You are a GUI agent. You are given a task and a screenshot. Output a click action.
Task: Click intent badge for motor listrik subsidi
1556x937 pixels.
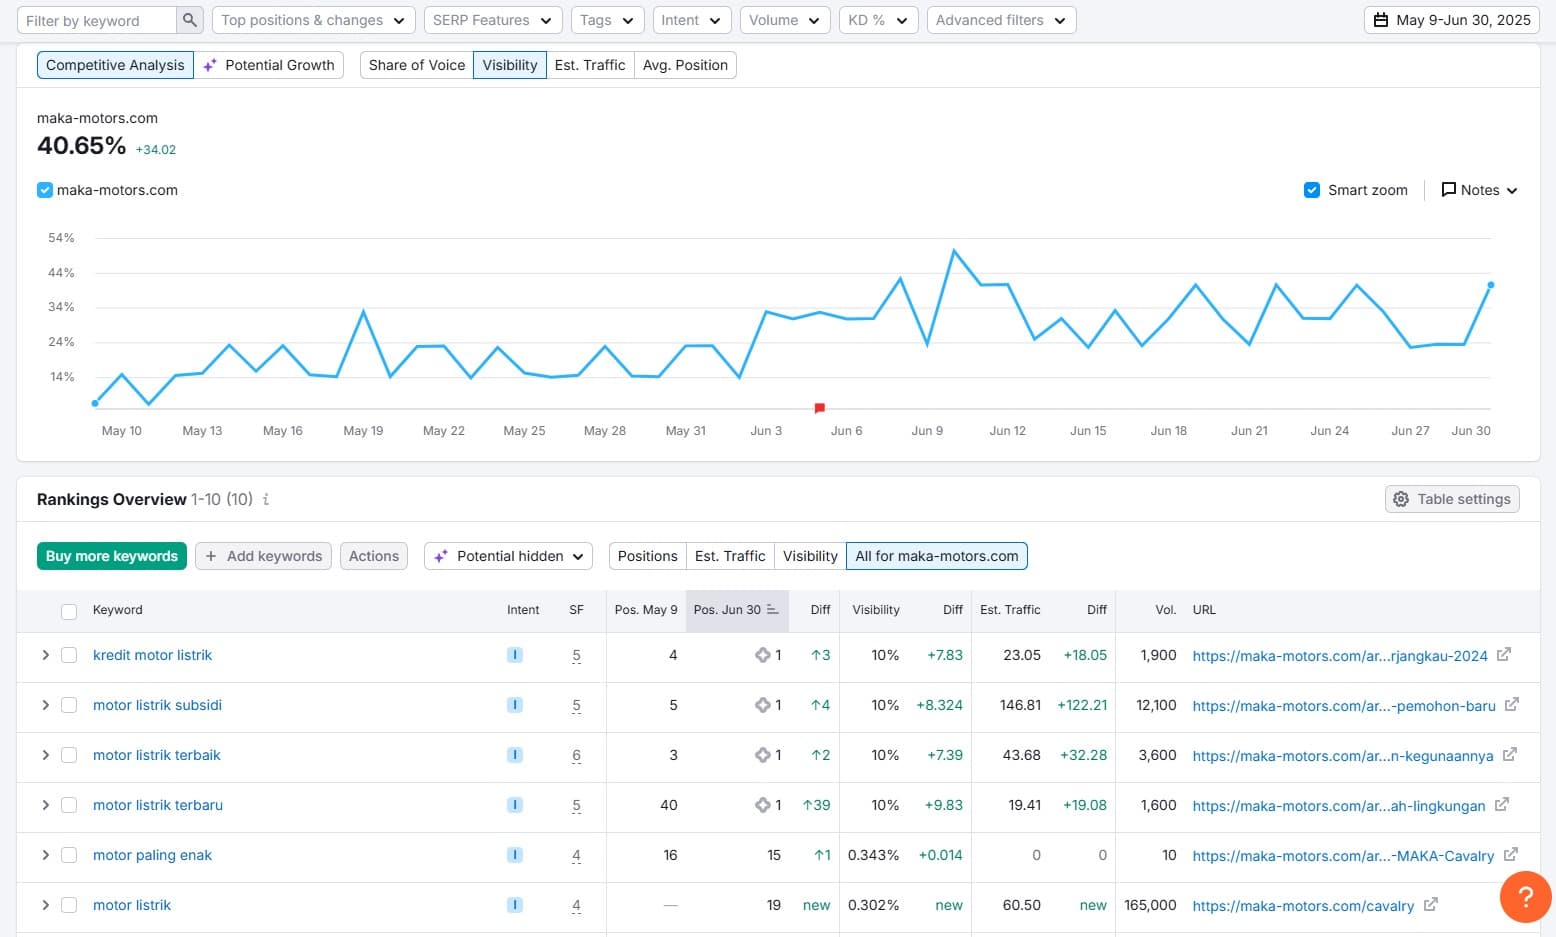tap(515, 705)
